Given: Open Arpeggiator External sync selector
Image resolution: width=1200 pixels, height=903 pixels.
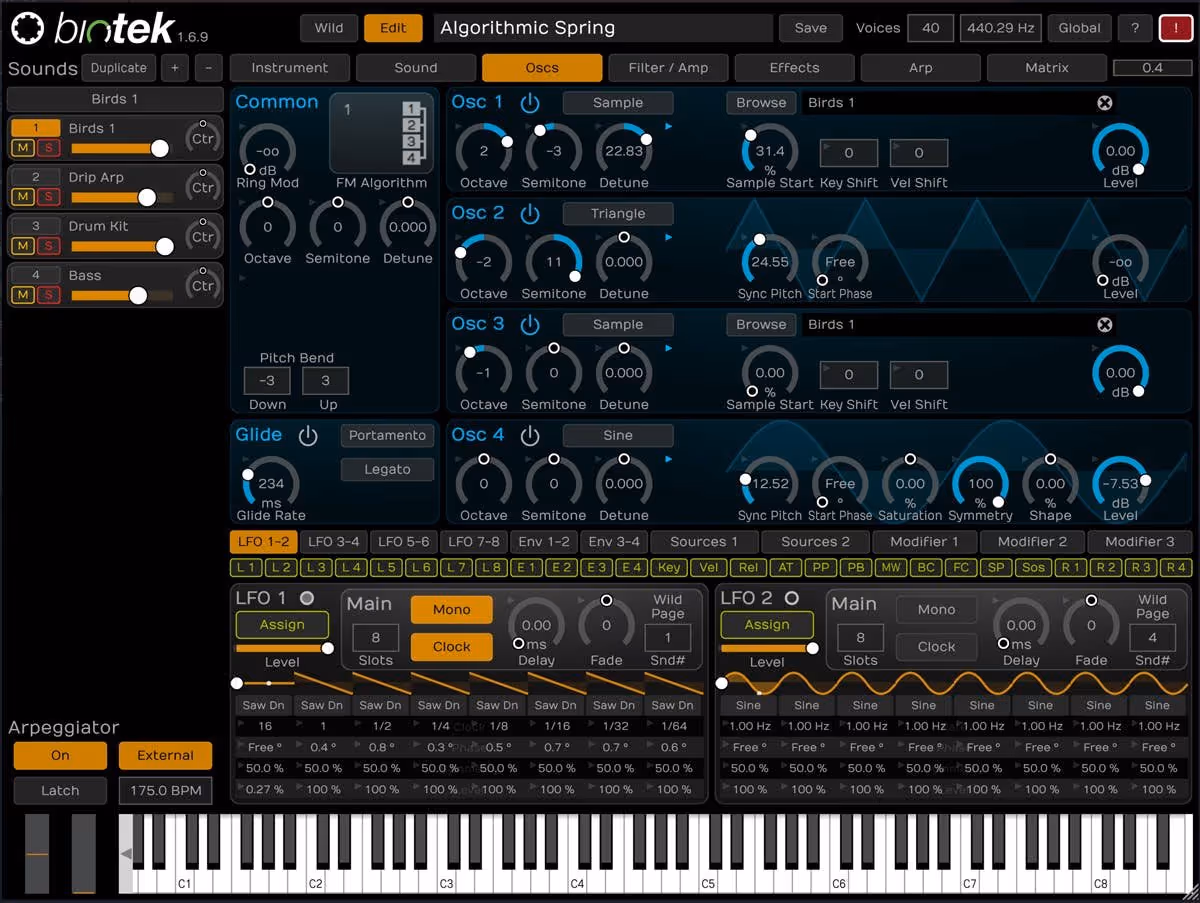Looking at the screenshot, I should coord(165,755).
